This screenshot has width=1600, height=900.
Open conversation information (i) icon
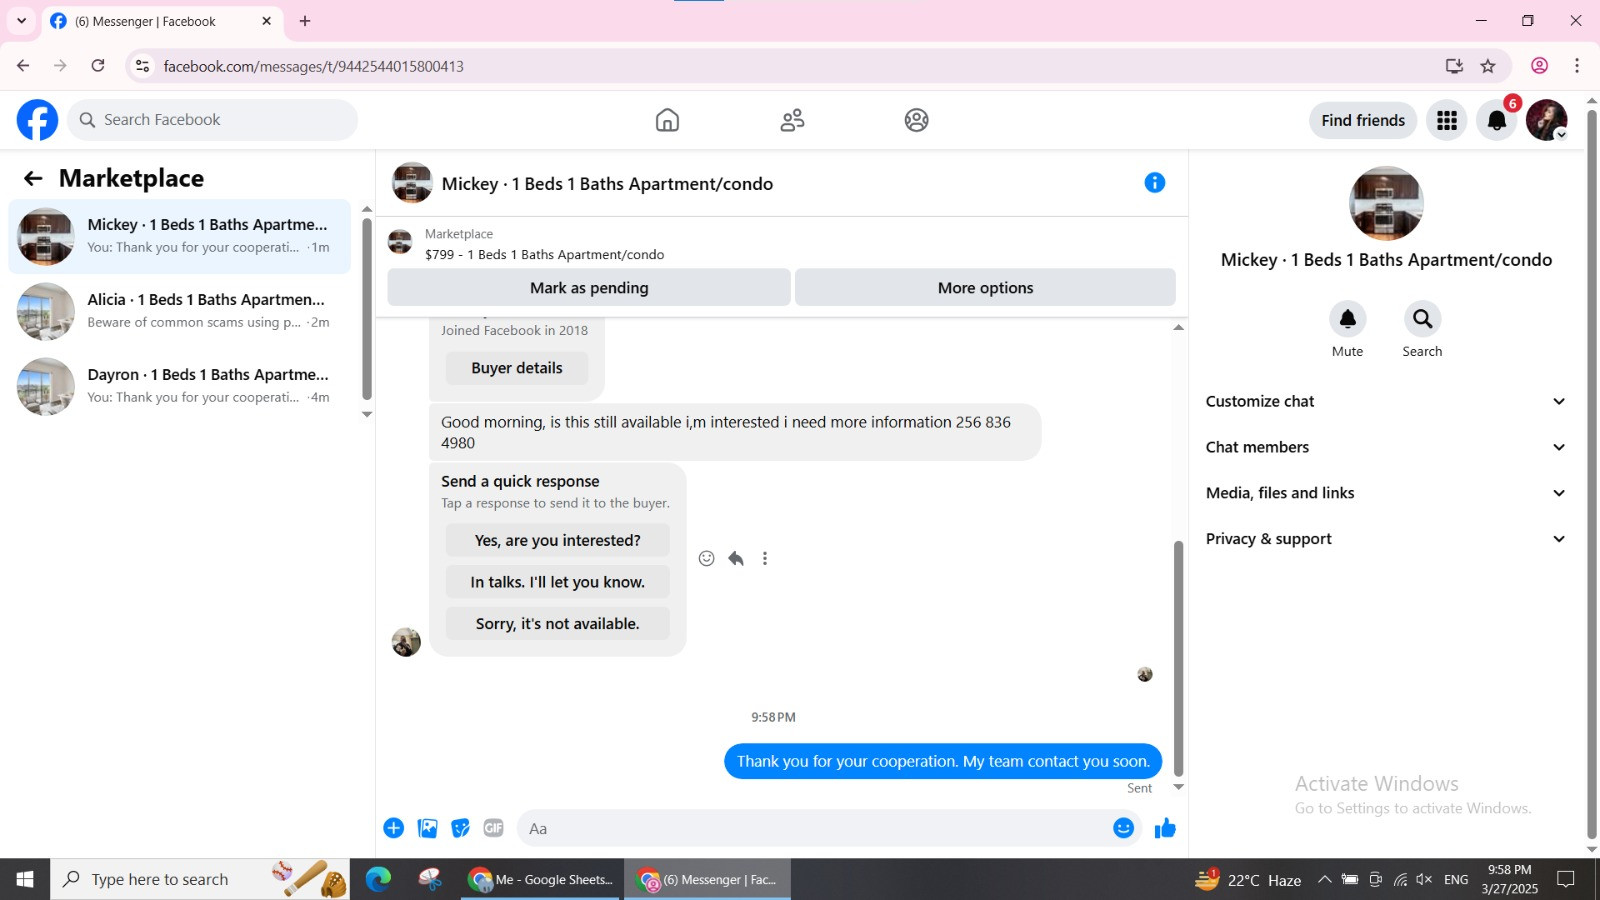pos(1154,182)
